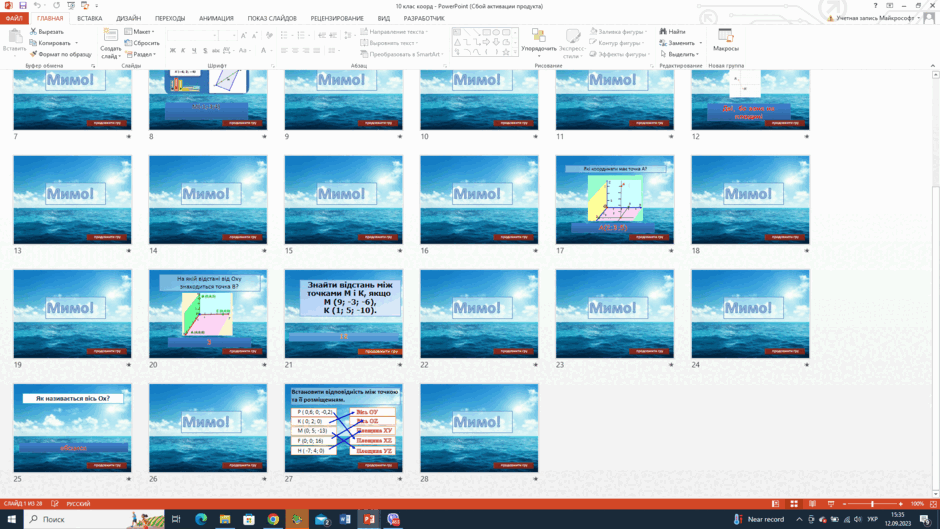Open the Заменить dropdown arrow
This screenshot has width=940, height=529.
pos(700,43)
